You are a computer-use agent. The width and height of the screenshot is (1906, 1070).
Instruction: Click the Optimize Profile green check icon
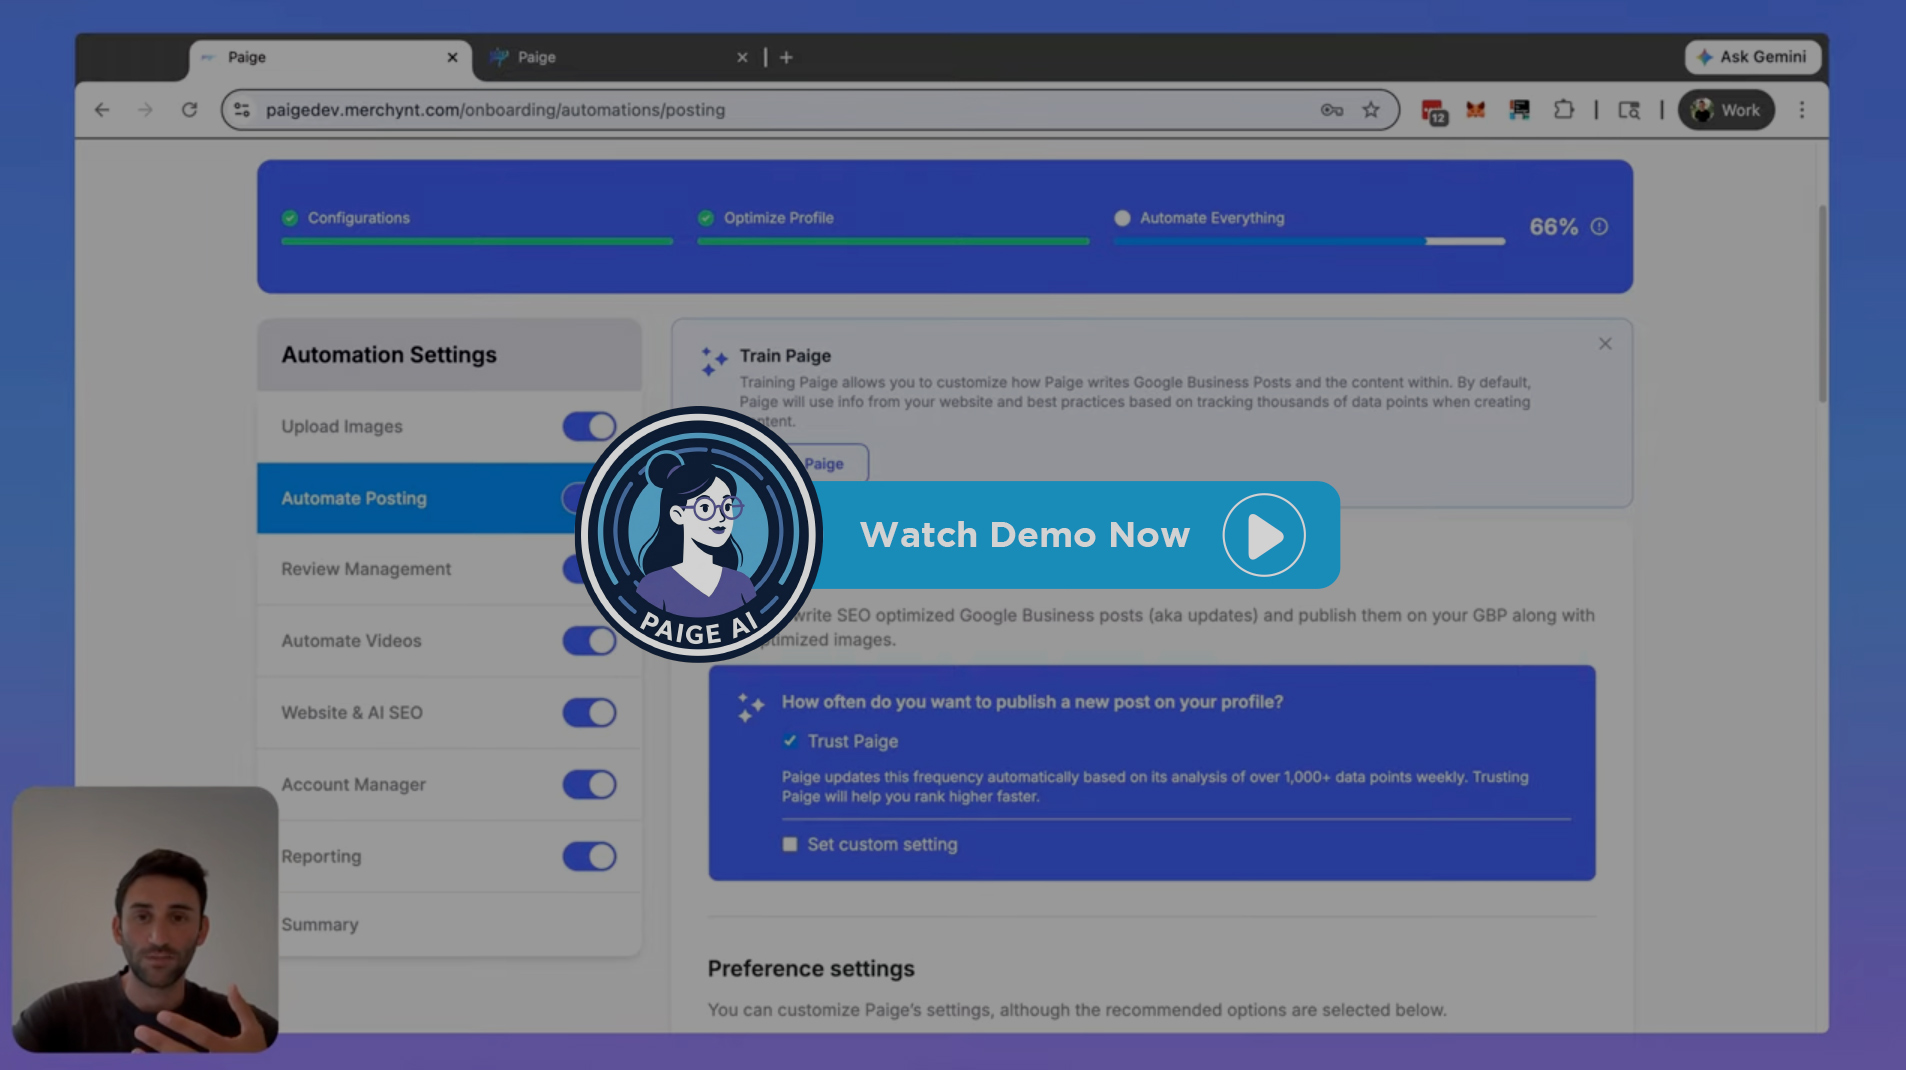[706, 218]
